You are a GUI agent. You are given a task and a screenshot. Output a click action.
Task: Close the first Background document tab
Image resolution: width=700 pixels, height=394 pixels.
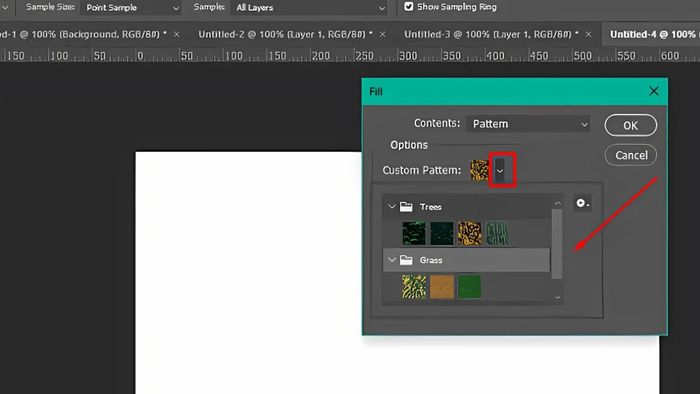click(x=177, y=34)
